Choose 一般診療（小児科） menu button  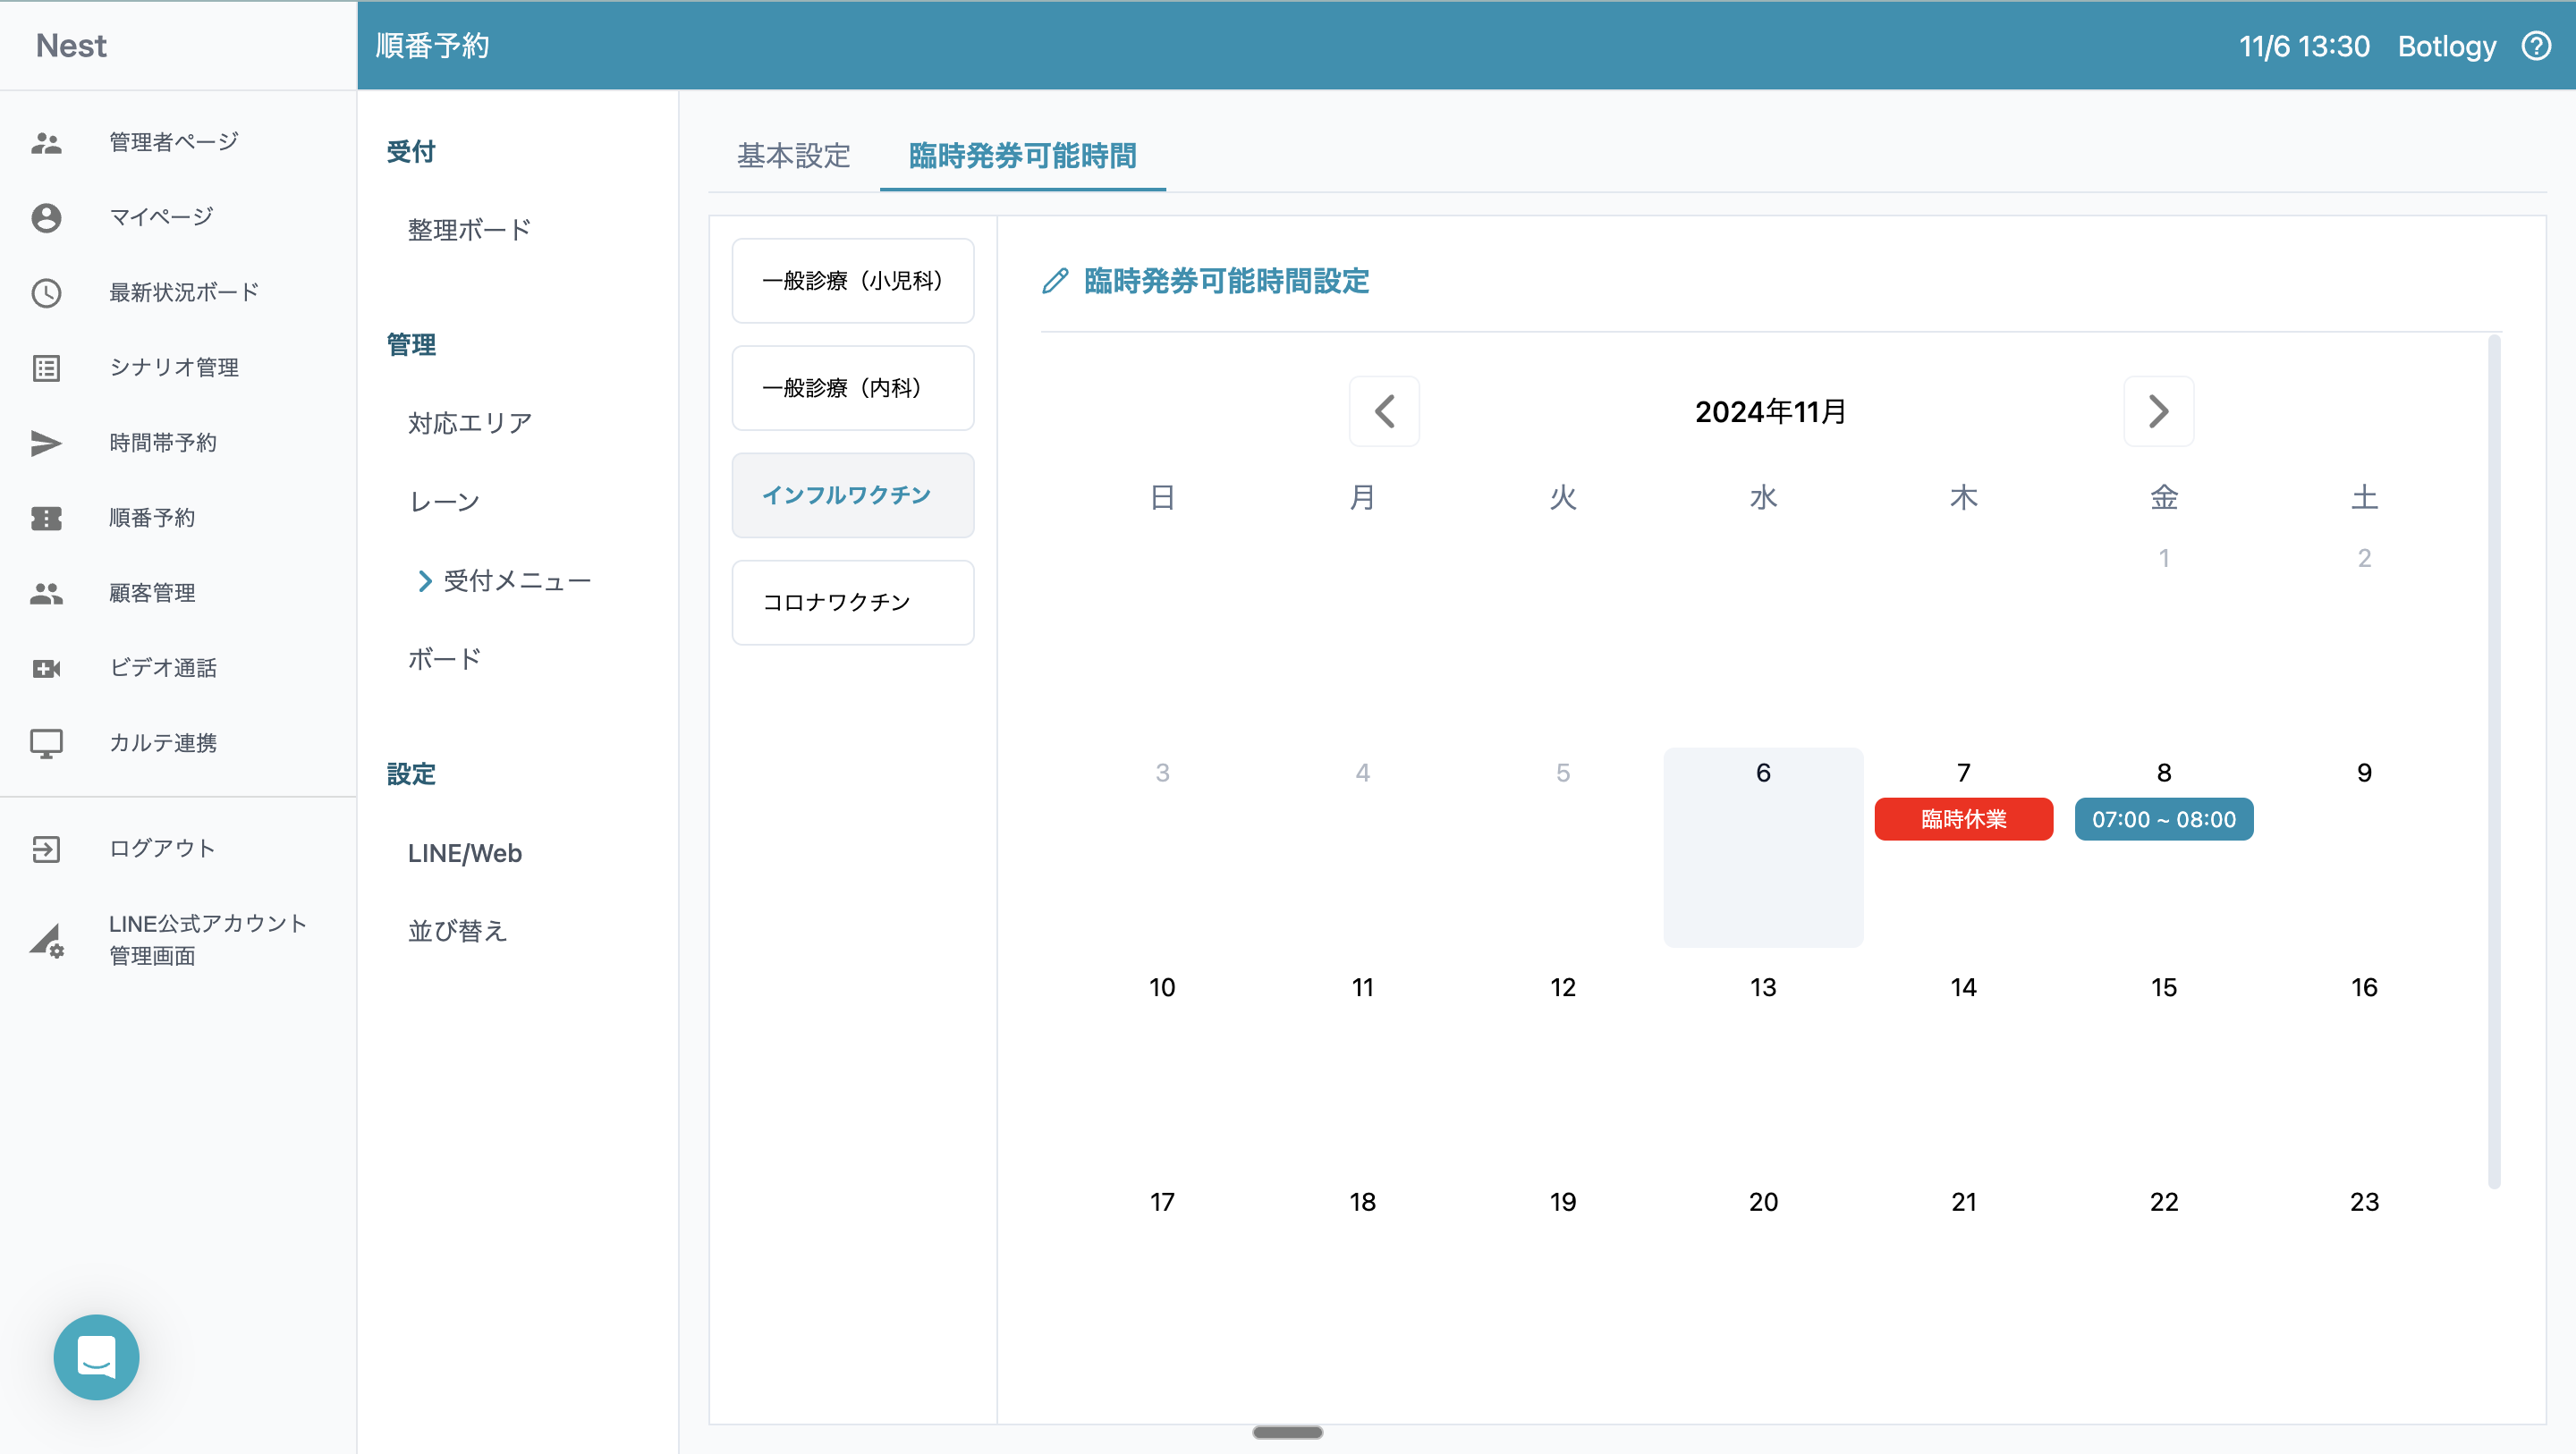click(x=852, y=281)
